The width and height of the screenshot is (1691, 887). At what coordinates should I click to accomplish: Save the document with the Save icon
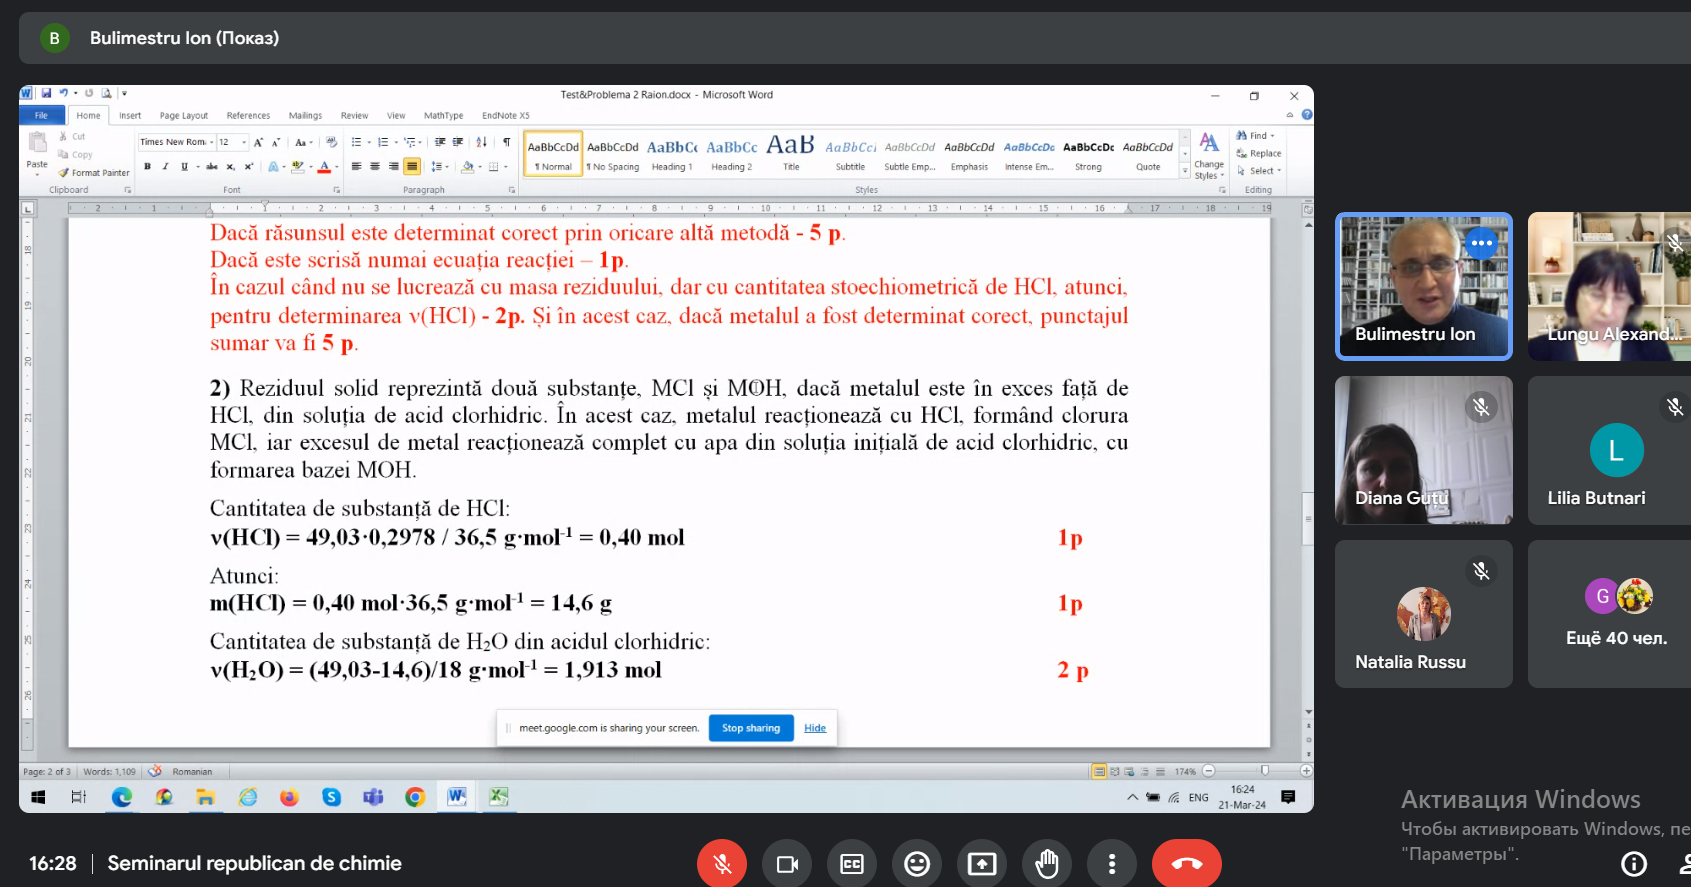[x=46, y=94]
